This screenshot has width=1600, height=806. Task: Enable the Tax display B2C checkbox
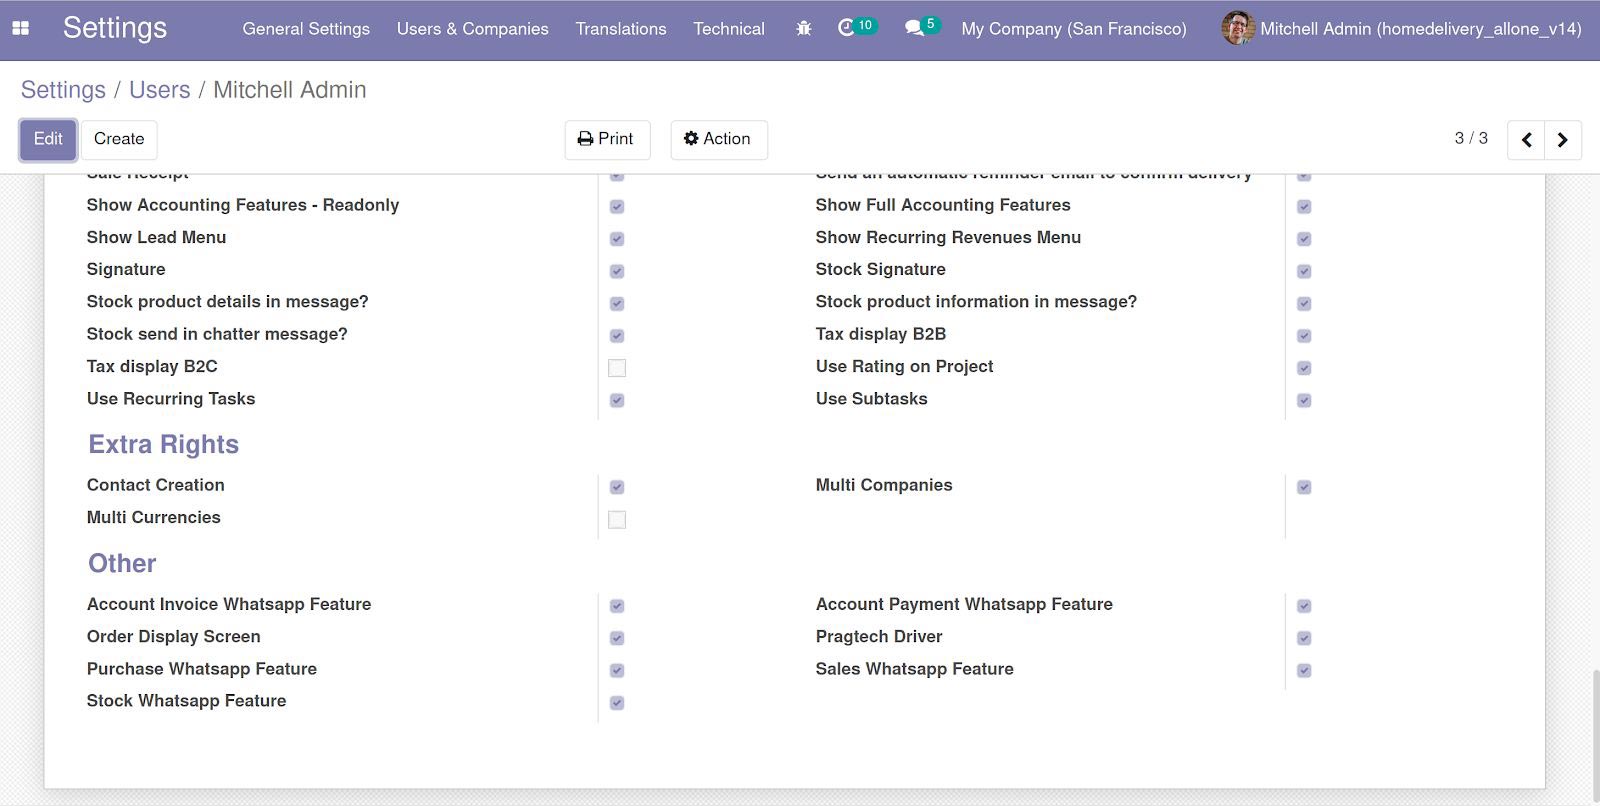tap(617, 368)
